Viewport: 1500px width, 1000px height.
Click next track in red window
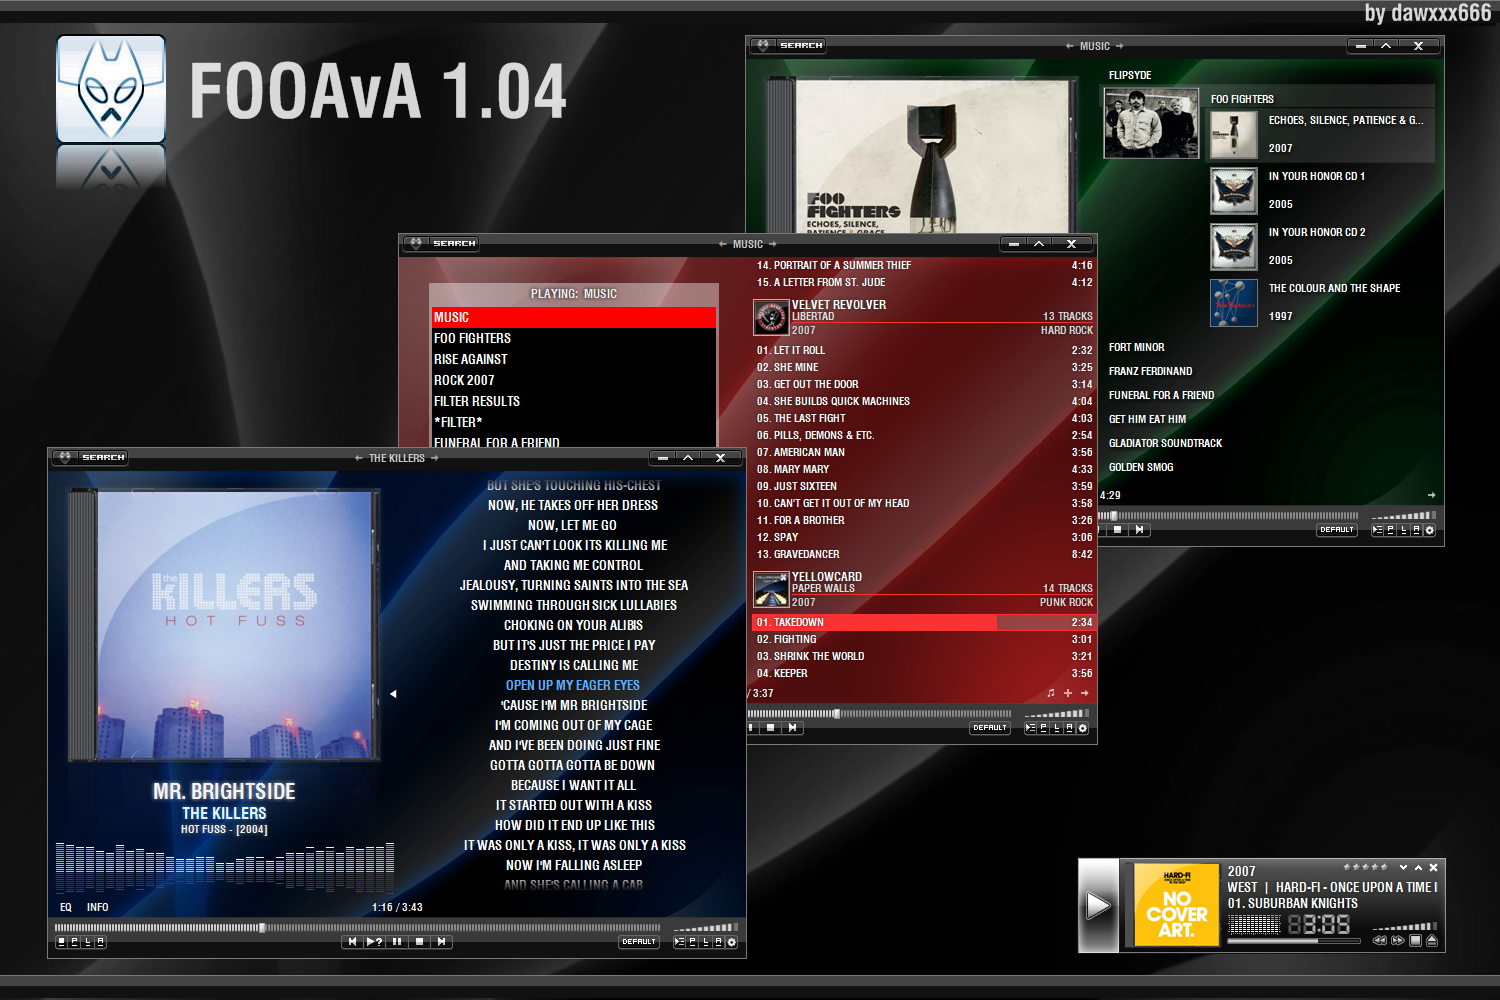(x=792, y=728)
